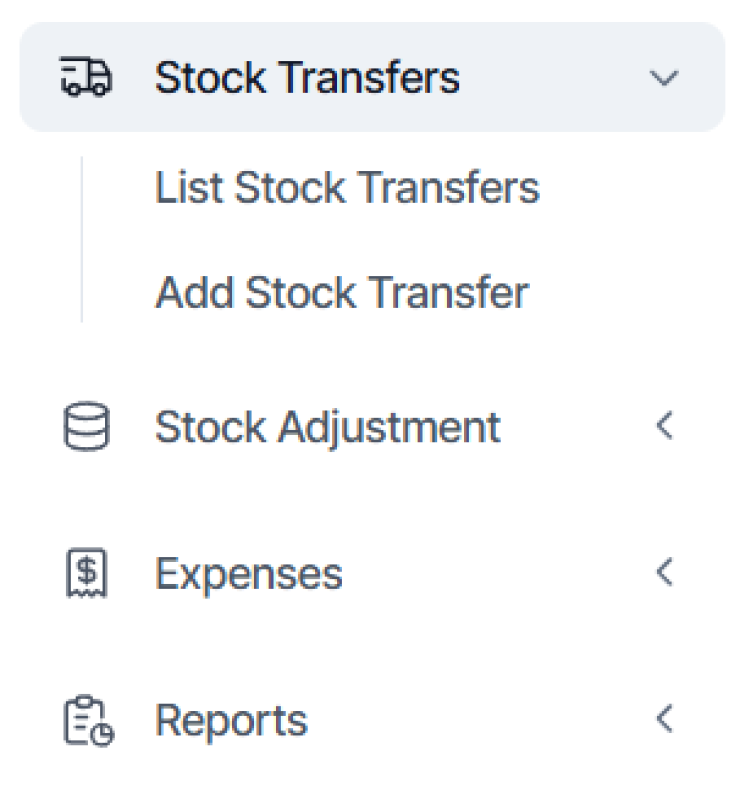Click empty space in the Reports row
This screenshot has width=740, height=799.
click(x=480, y=721)
